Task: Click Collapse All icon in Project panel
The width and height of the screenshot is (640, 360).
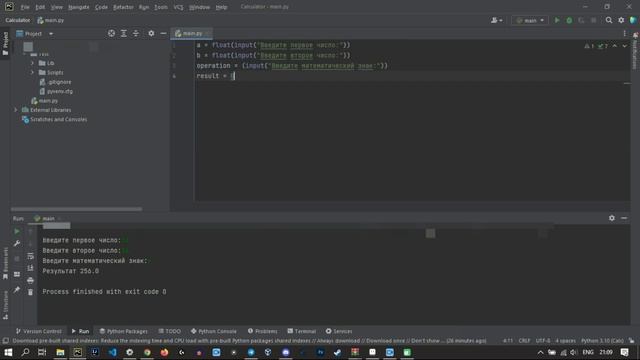Action: coord(136,33)
